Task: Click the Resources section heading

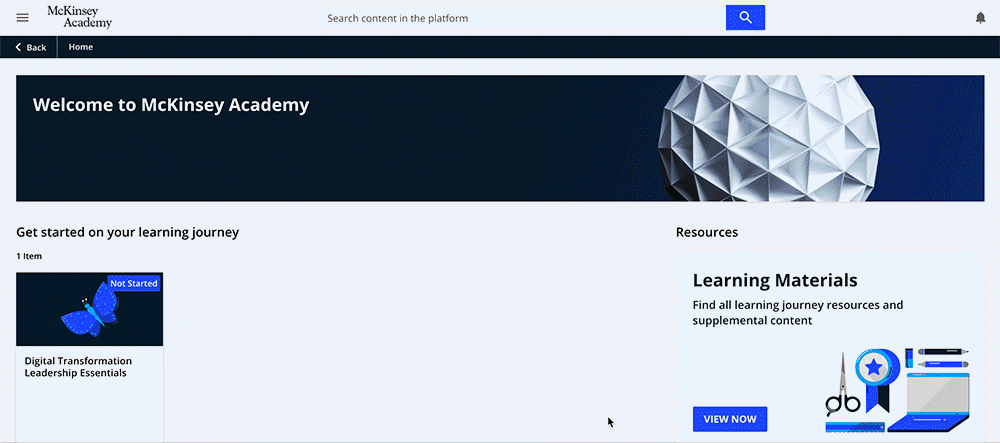Action: coord(706,232)
